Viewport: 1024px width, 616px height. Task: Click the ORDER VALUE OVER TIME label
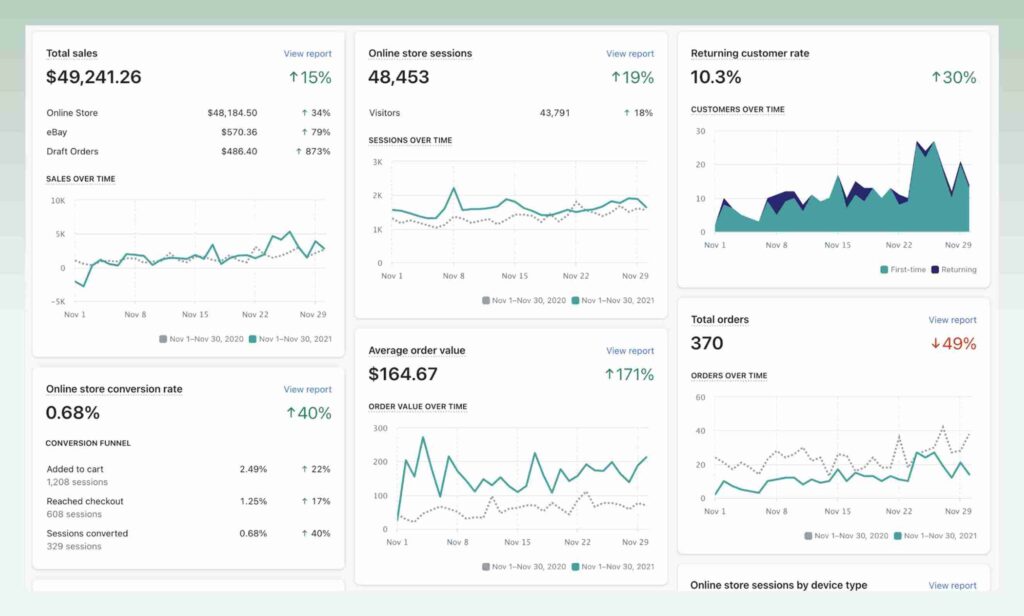[x=418, y=407]
